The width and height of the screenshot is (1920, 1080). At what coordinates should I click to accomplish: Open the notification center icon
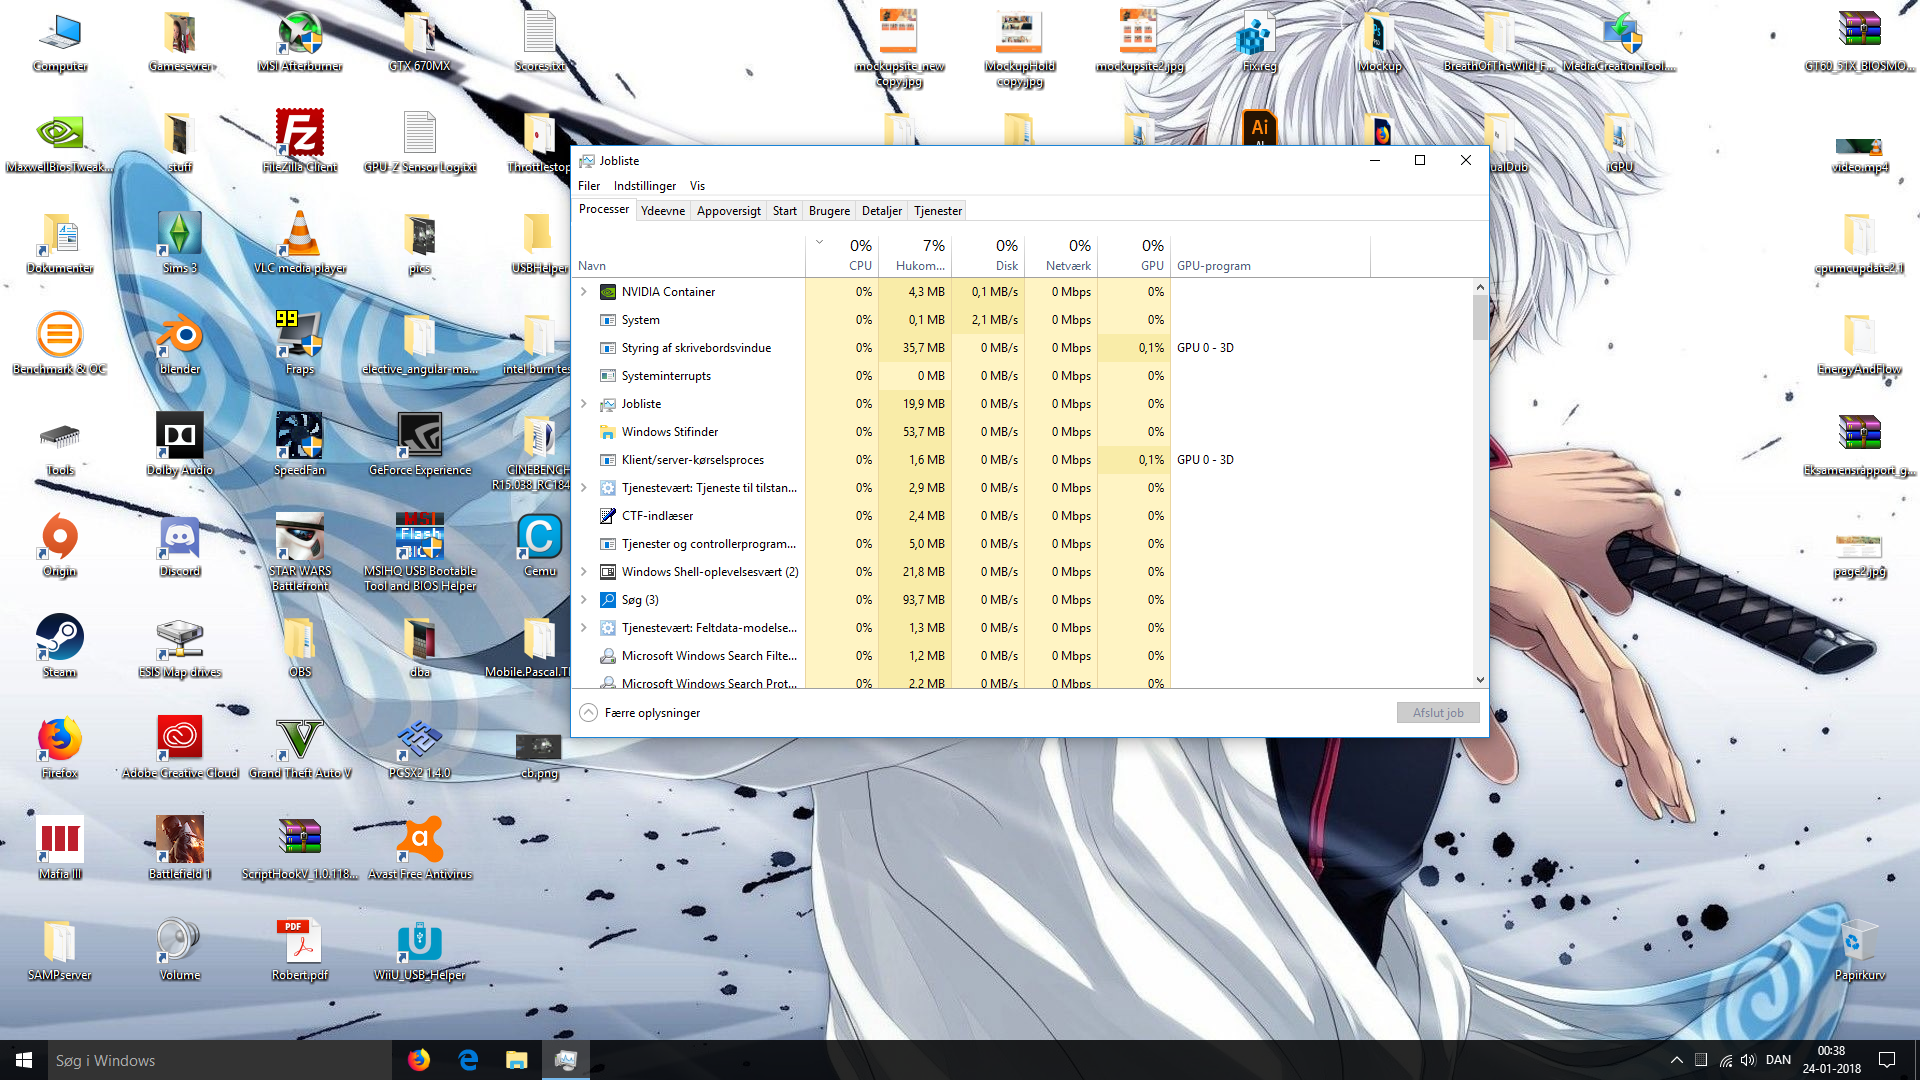[1887, 1060]
